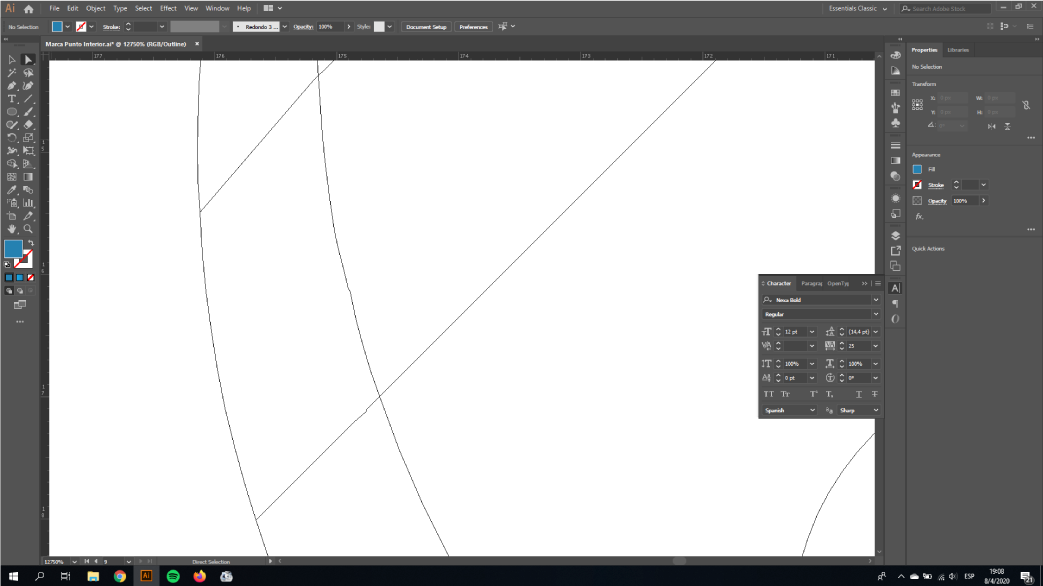
Task: Open the Layers panel icon
Action: pyautogui.click(x=895, y=236)
